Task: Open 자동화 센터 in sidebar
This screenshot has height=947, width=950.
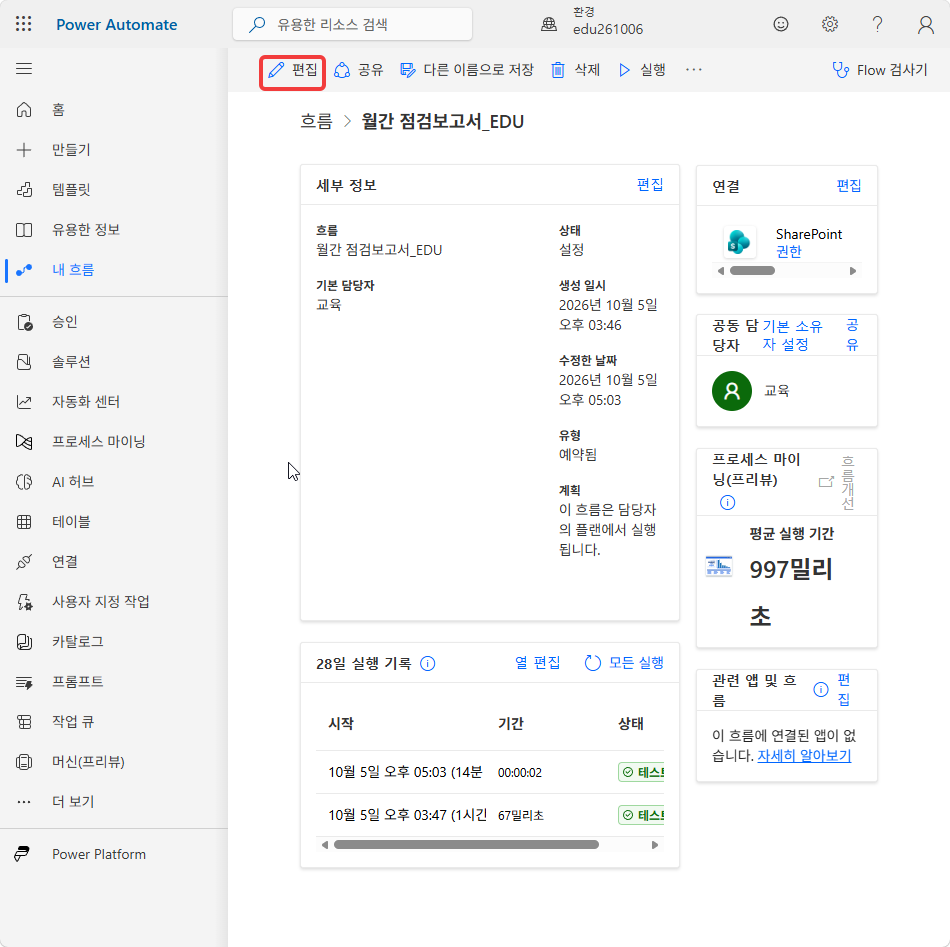Action: click(x=85, y=402)
